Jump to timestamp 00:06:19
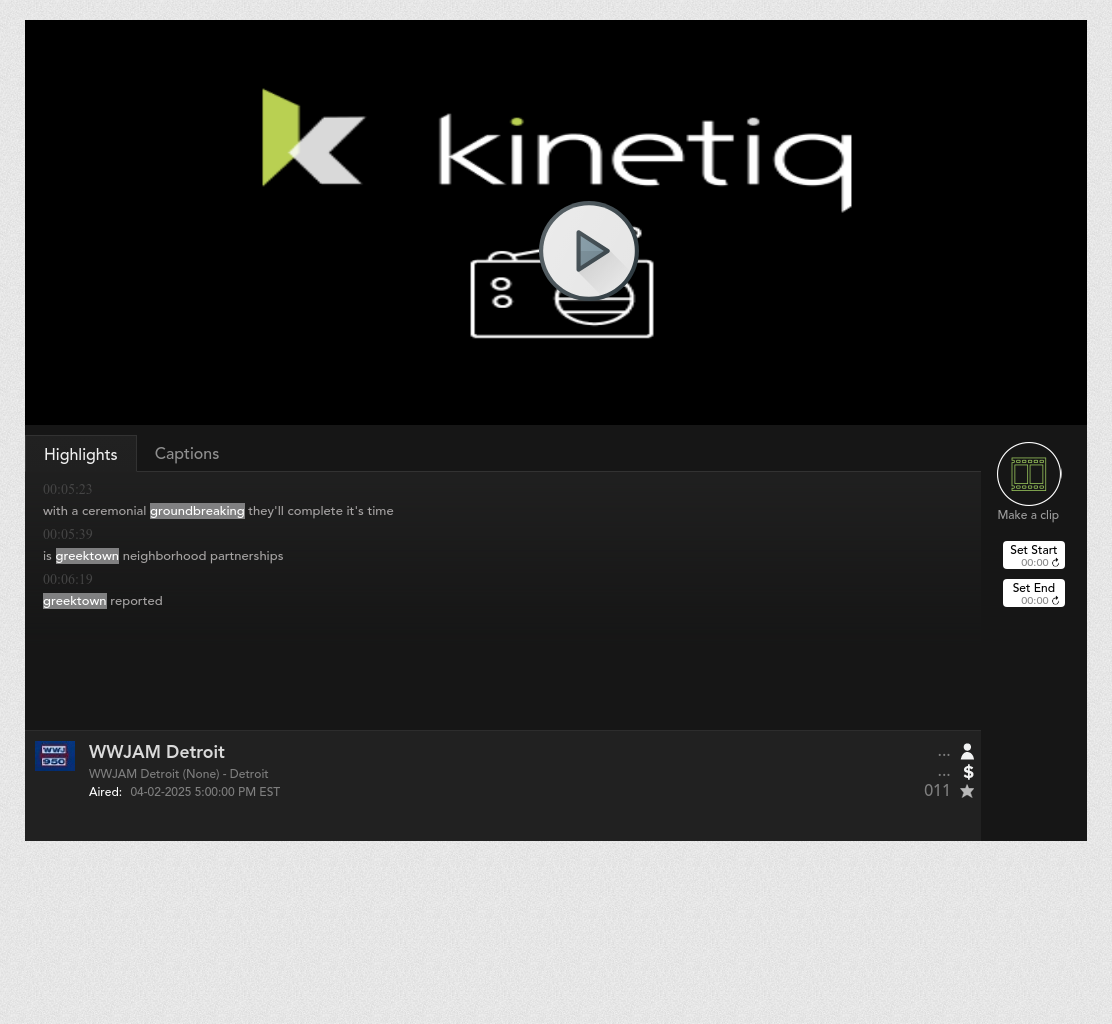Viewport: 1112px width, 1024px height. (67, 579)
